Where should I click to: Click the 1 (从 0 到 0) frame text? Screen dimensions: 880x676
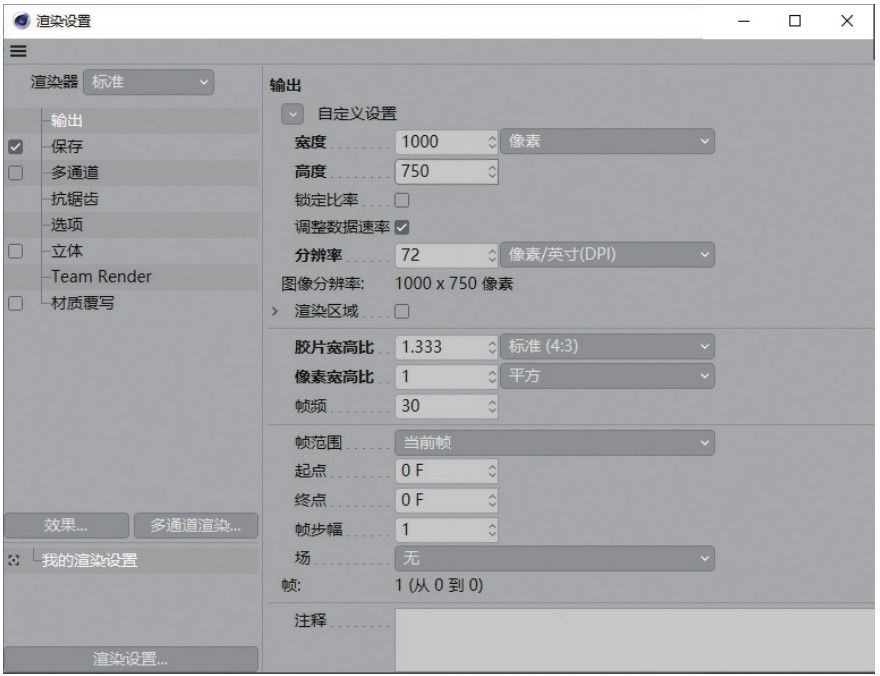click(x=439, y=585)
